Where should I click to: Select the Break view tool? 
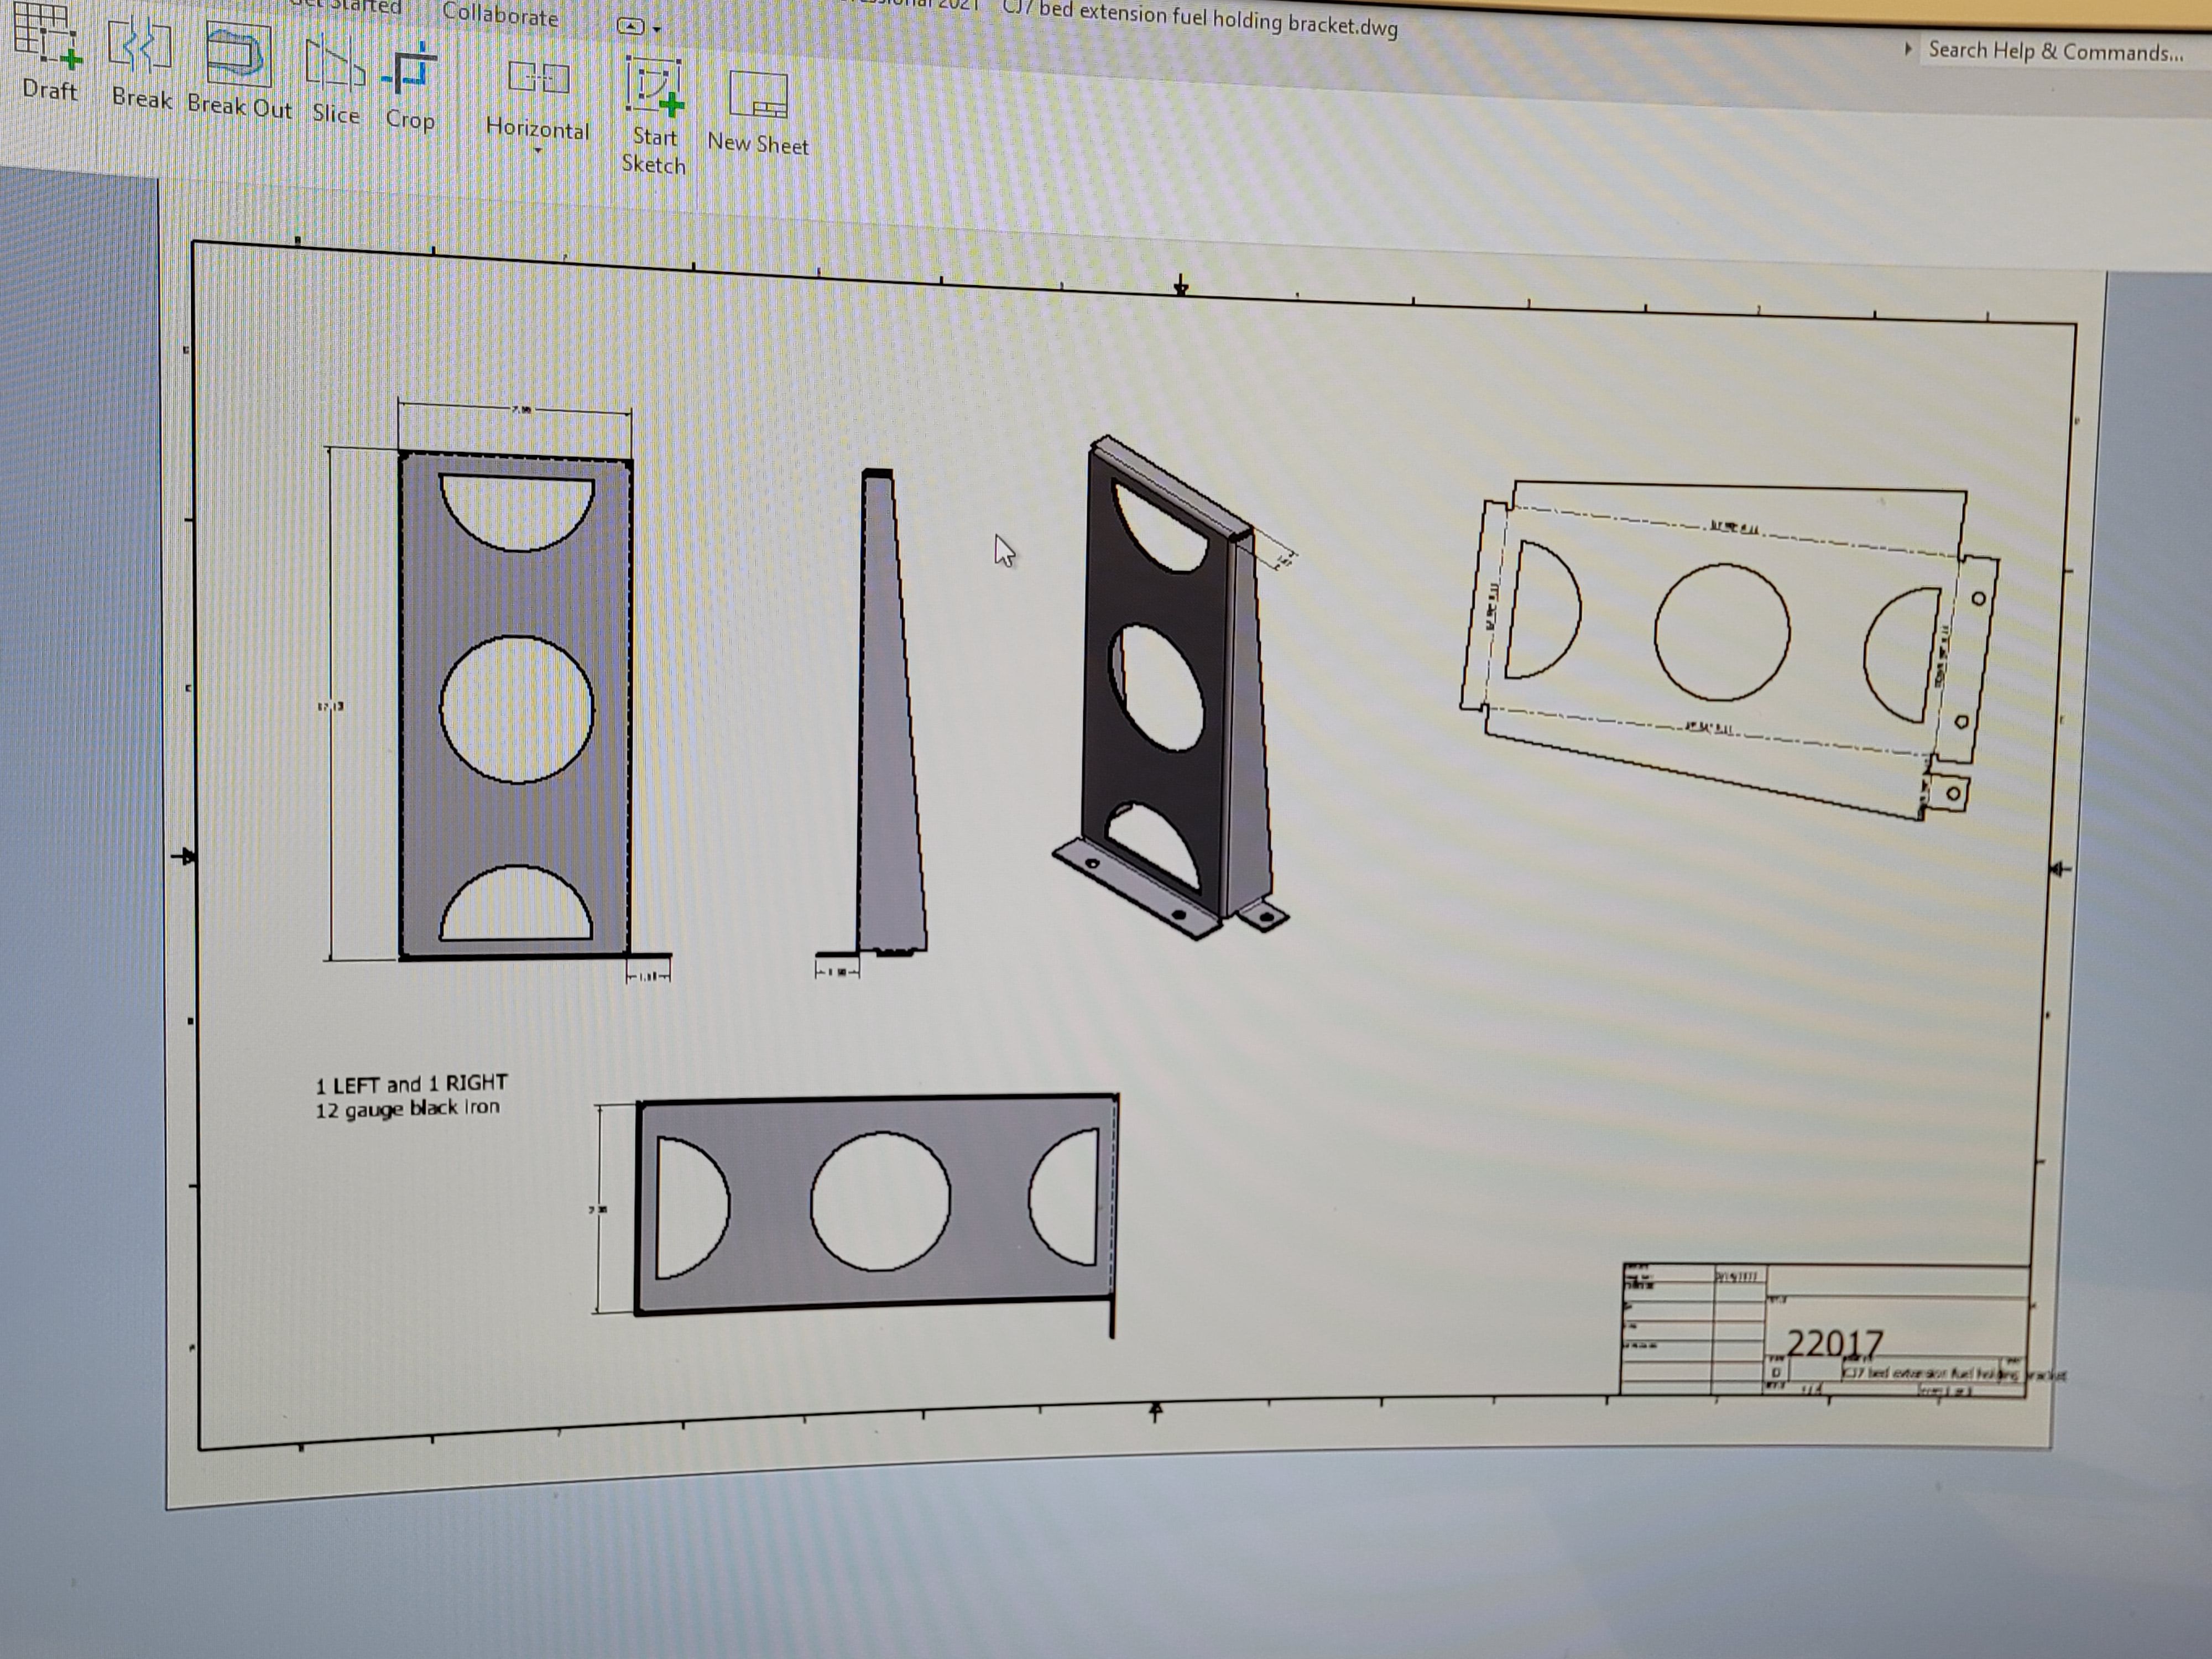point(140,62)
